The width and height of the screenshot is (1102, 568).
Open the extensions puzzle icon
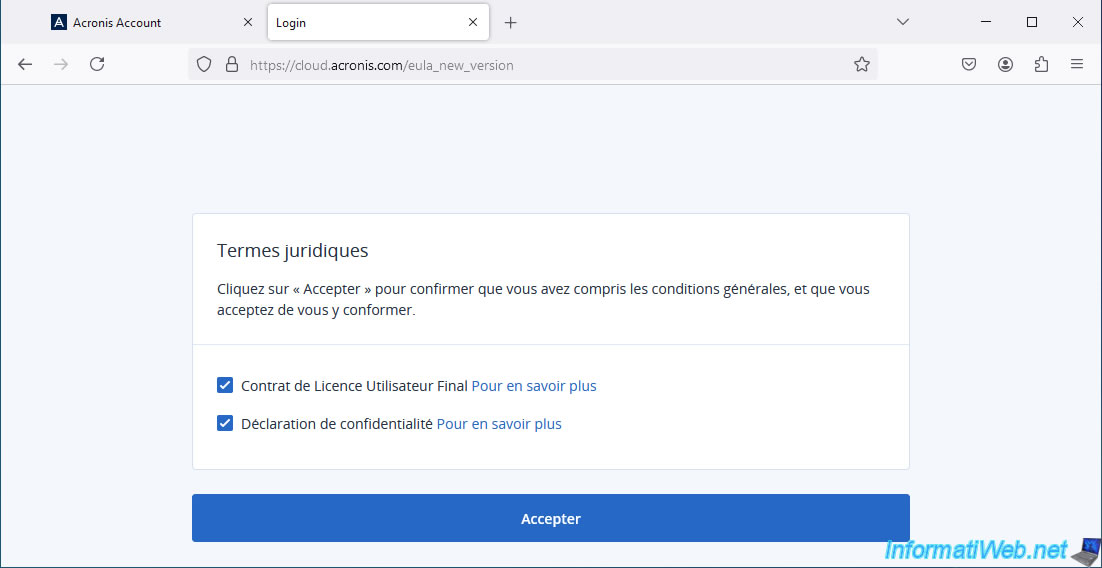pos(1041,64)
